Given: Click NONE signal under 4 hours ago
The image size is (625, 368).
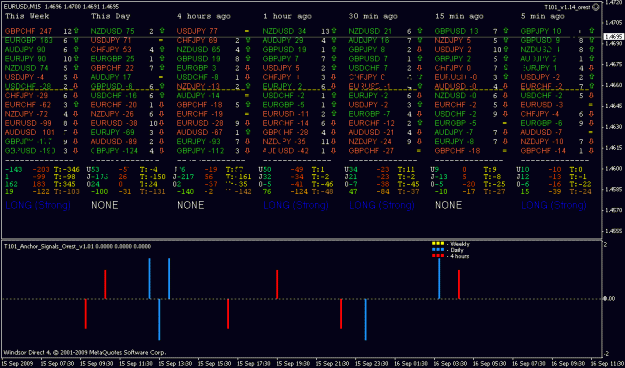Looking at the screenshot, I should tap(191, 205).
